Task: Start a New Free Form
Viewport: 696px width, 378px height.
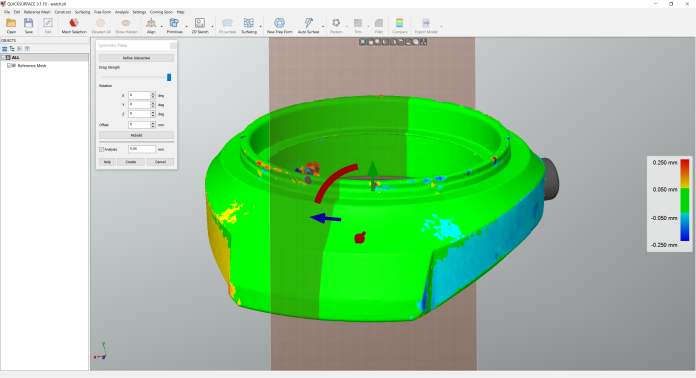Action: (x=280, y=26)
